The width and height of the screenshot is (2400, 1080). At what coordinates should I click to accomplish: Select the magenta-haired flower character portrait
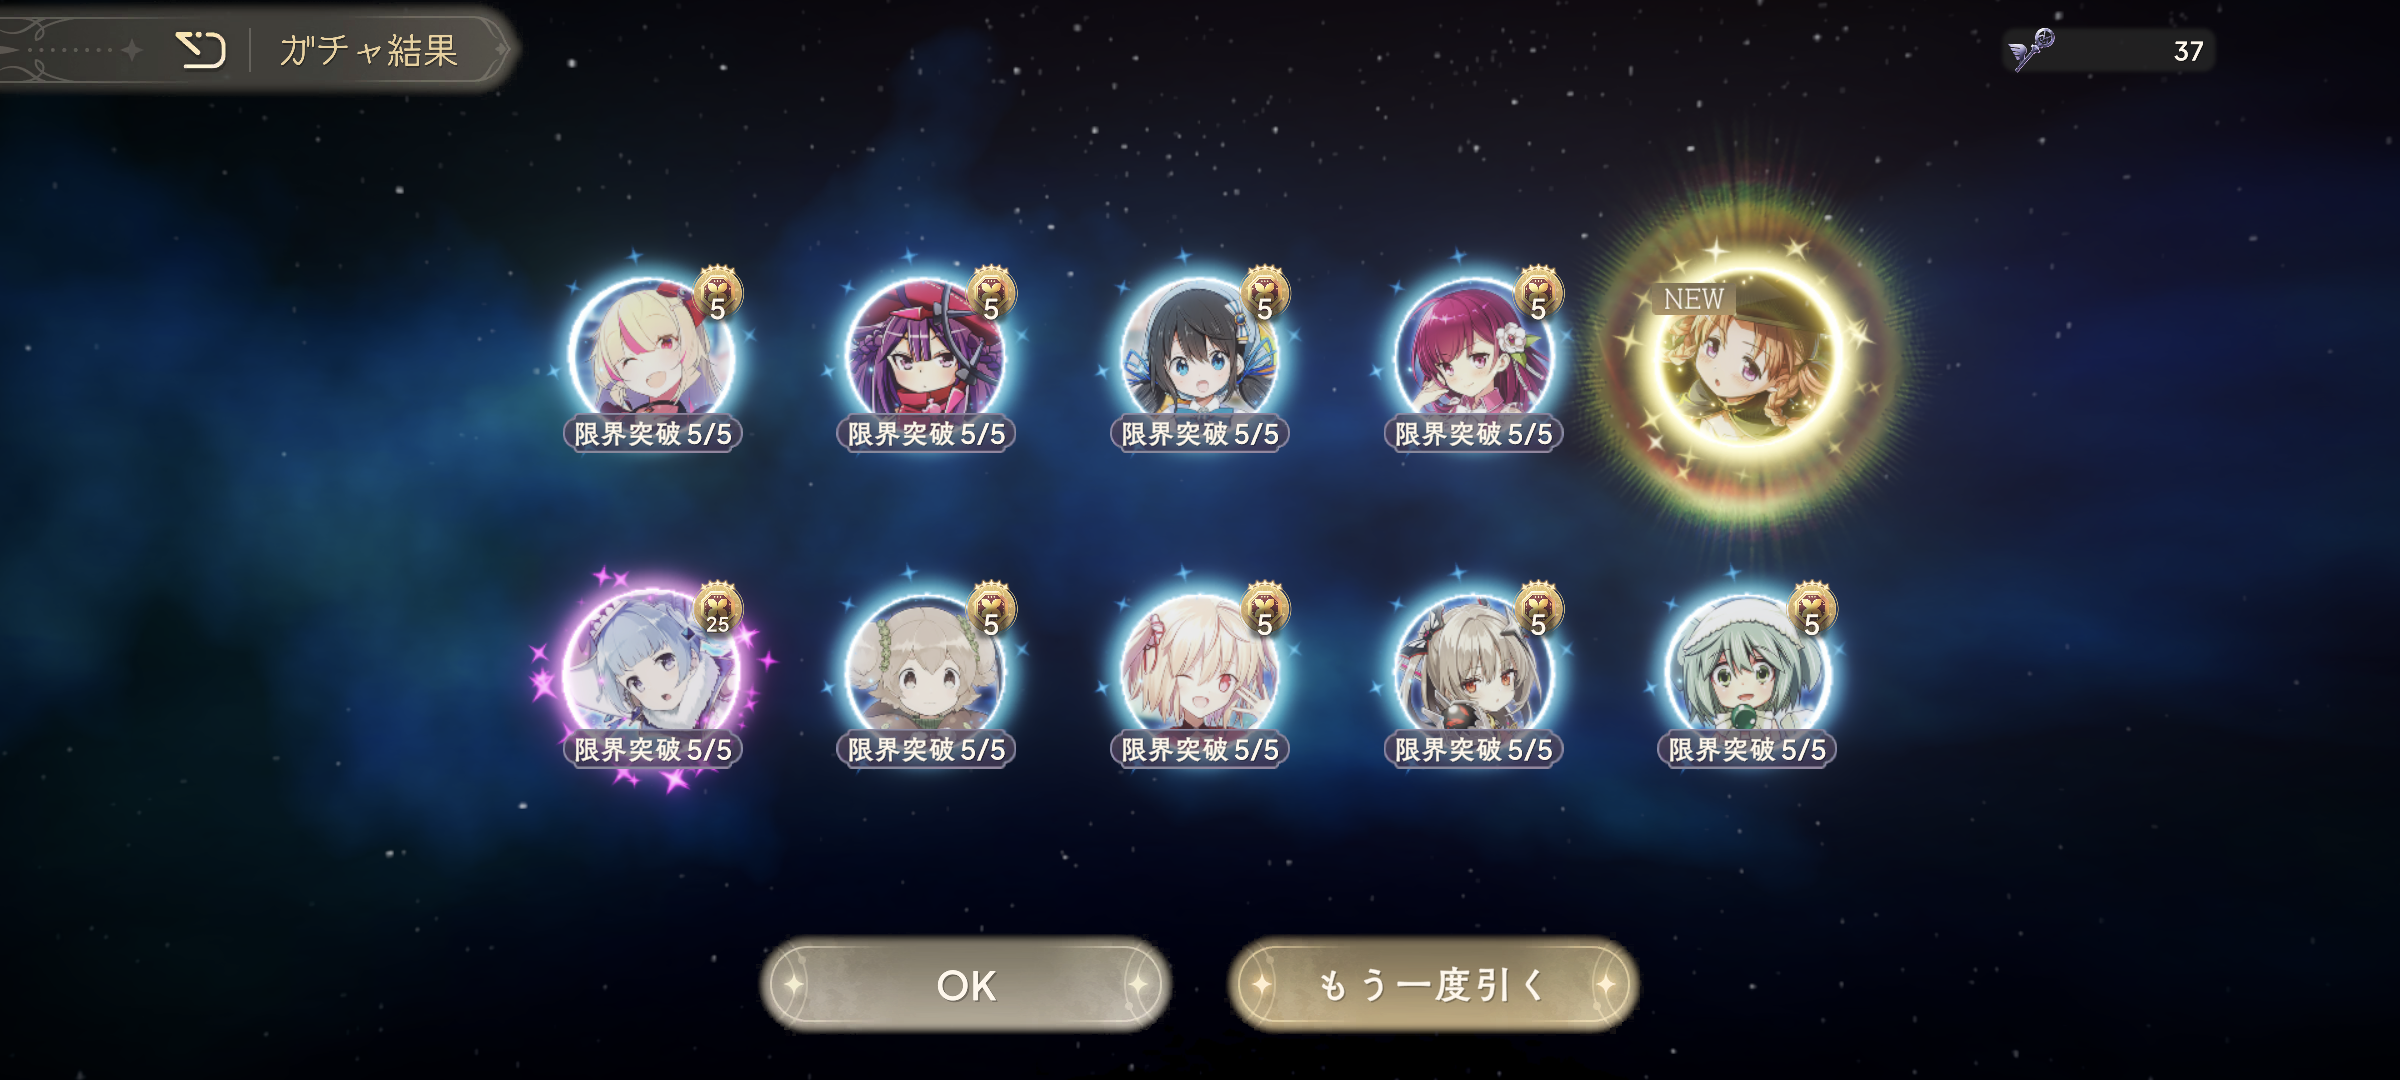[x=1473, y=355]
